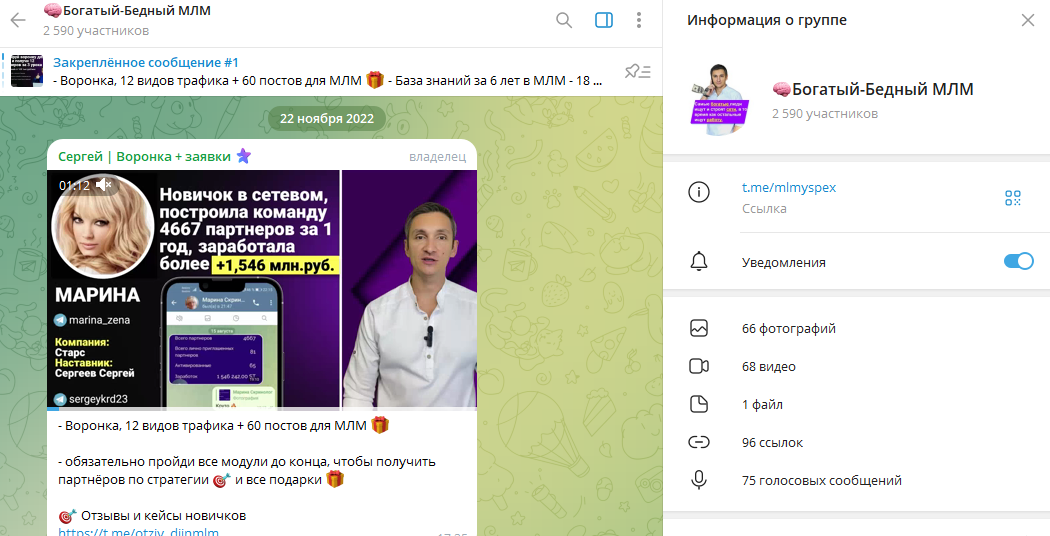Open the t.me/mlmyspex group link
The width and height of the screenshot is (1050, 536).
[789, 188]
